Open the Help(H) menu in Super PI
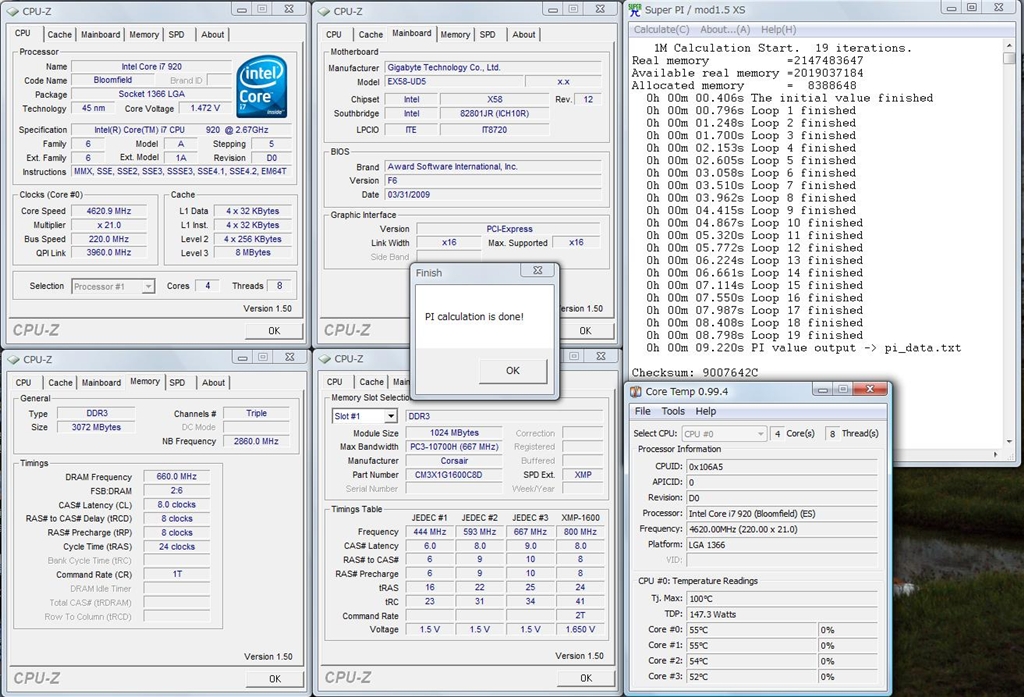1024x697 pixels. pyautogui.click(x=778, y=29)
